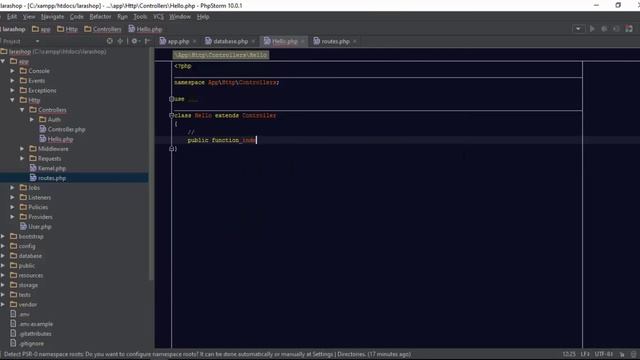Click the rightmost icon in the top toolbar
Image resolution: width=640 pixels, height=360 pixels.
point(629,29)
